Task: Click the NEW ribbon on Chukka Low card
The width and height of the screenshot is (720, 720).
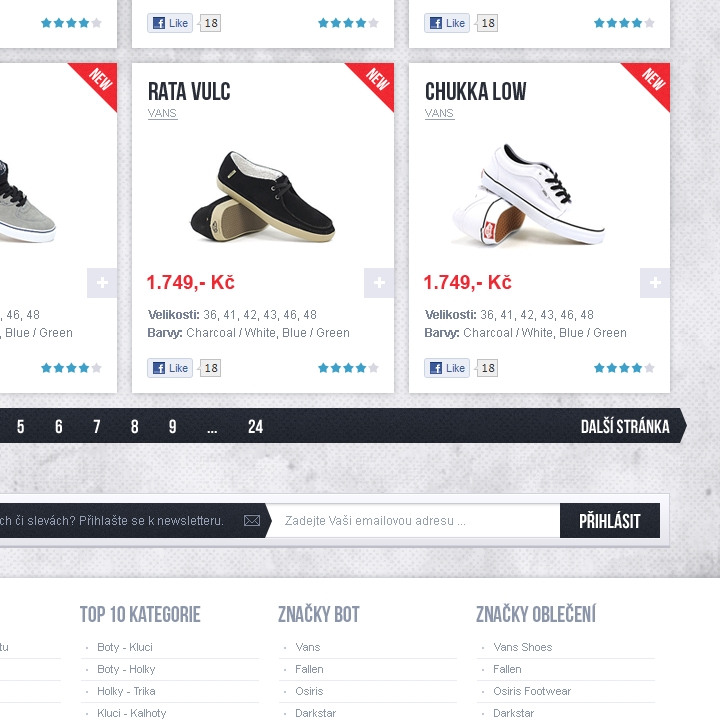Action: click(650, 83)
